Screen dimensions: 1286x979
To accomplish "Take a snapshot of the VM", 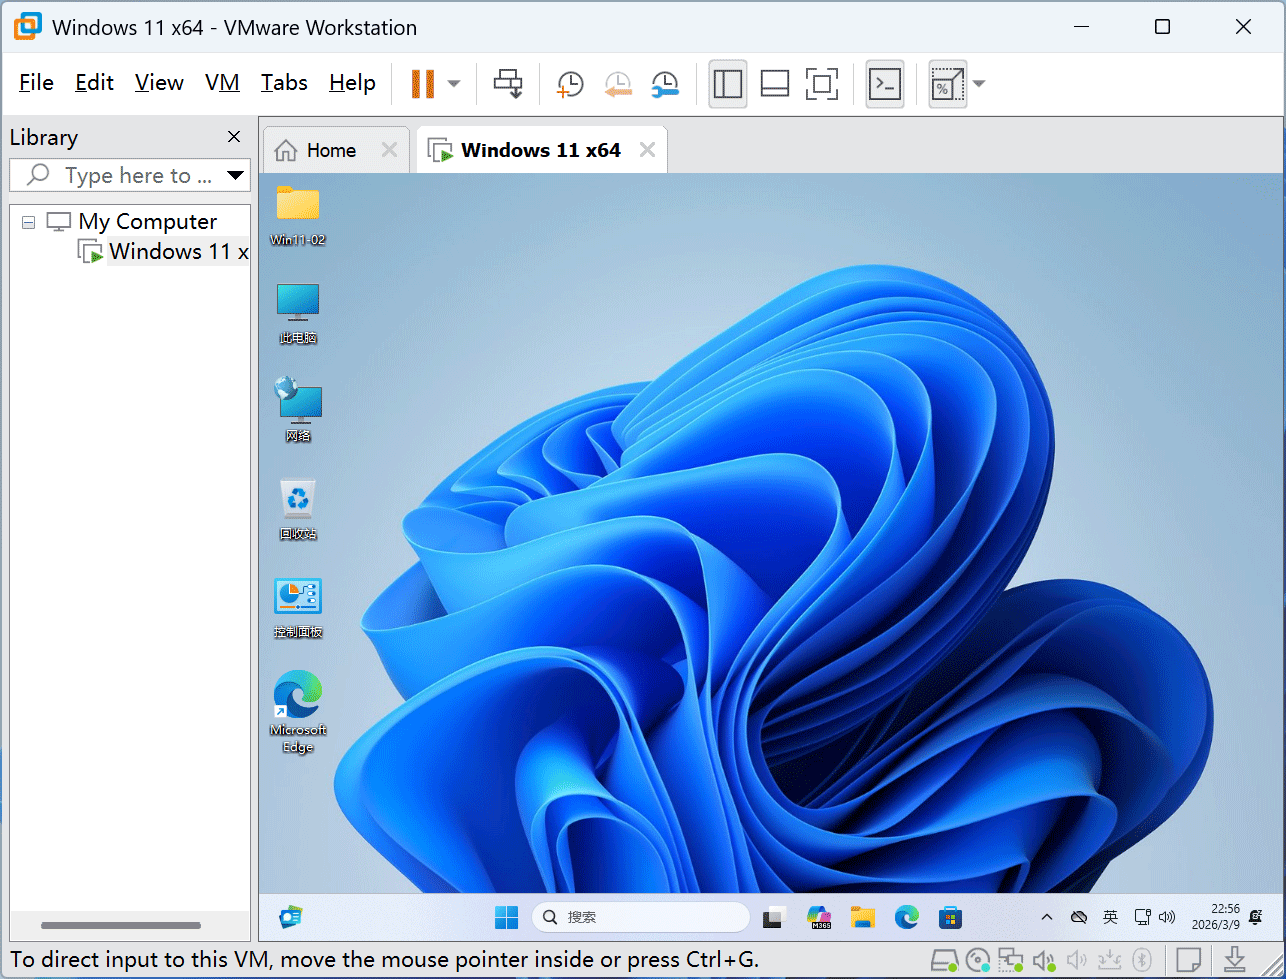I will click(569, 84).
